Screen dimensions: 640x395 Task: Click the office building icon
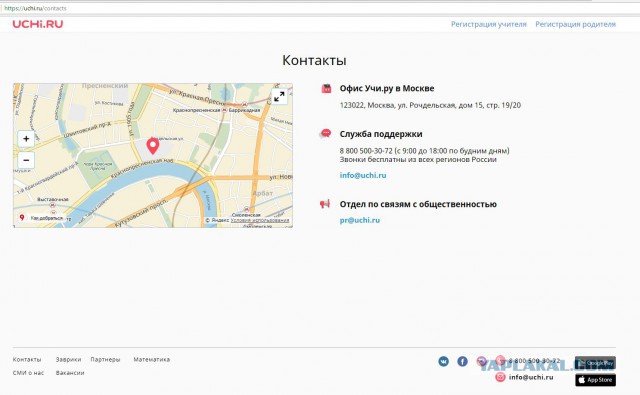pyautogui.click(x=326, y=89)
